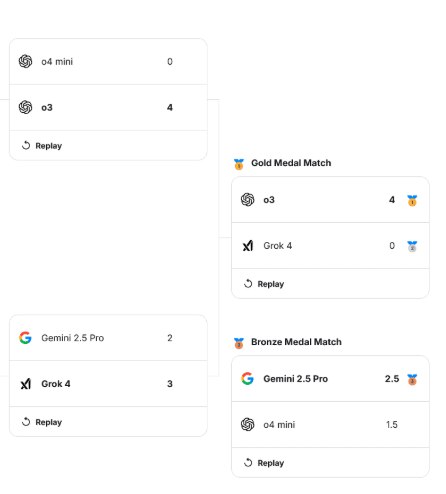Click the Google logo in bronze medal match

coord(247,379)
